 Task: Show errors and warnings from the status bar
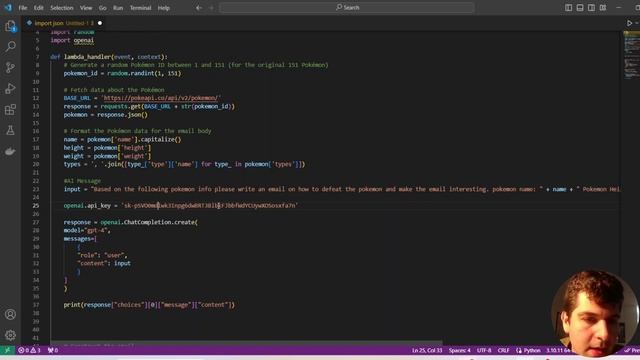(x=29, y=350)
